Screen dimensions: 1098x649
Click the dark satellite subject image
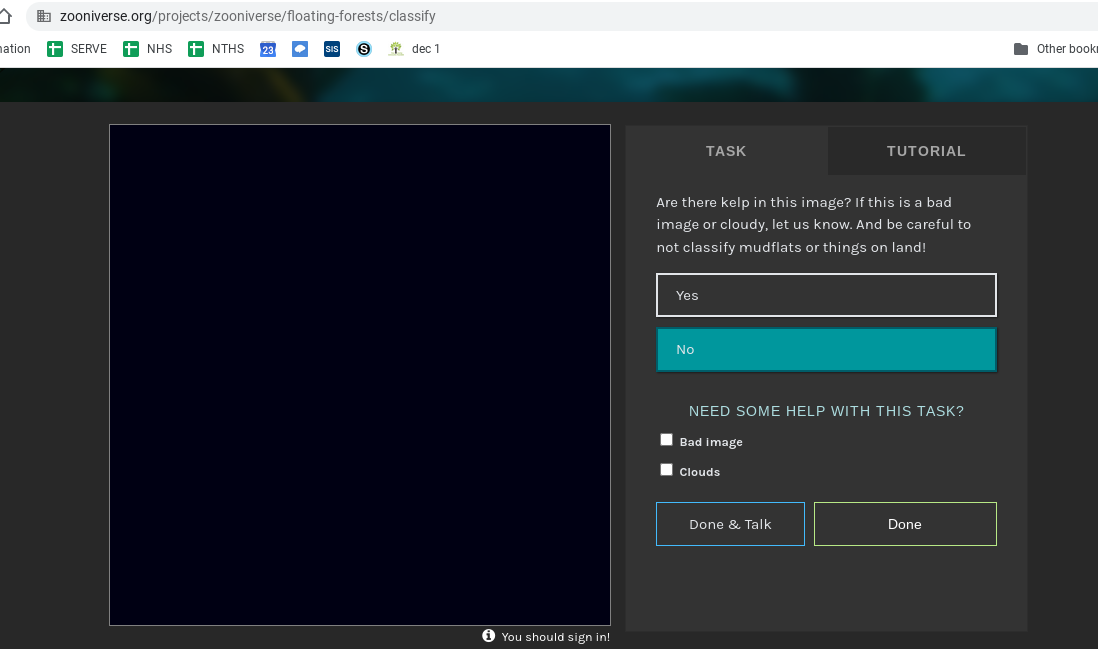pos(360,375)
